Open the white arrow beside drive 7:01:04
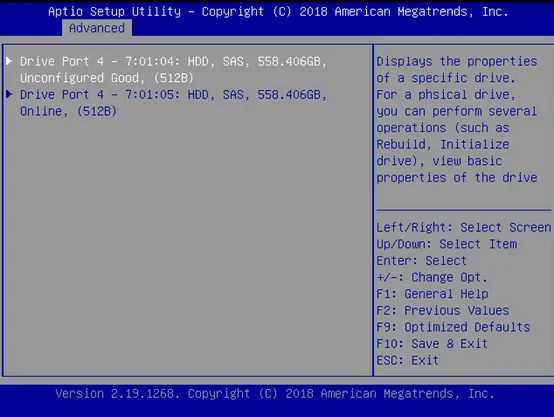Image resolution: width=554 pixels, height=417 pixels. click(x=9, y=61)
